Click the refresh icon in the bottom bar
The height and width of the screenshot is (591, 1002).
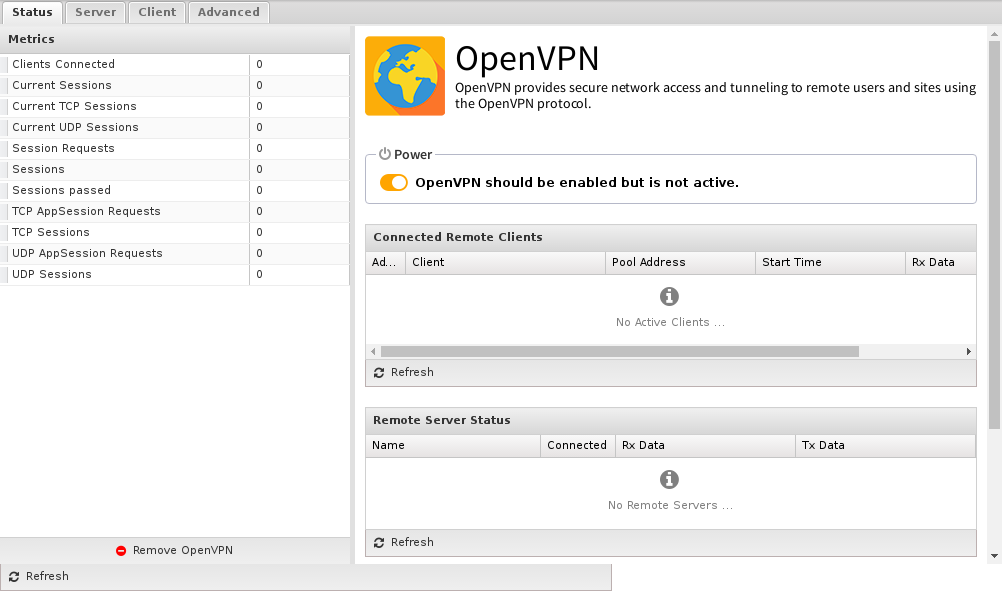[14, 576]
